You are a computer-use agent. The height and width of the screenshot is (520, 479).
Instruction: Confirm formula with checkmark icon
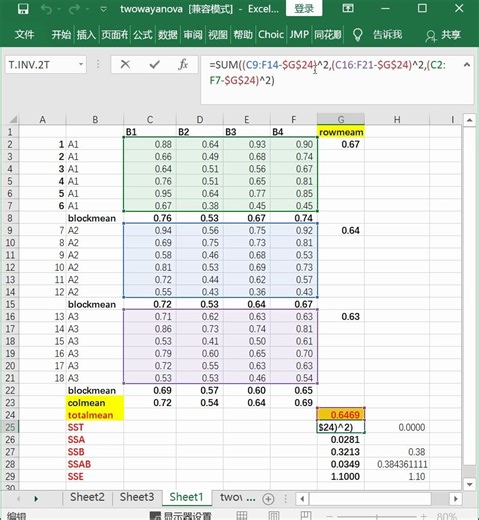pos(154,64)
